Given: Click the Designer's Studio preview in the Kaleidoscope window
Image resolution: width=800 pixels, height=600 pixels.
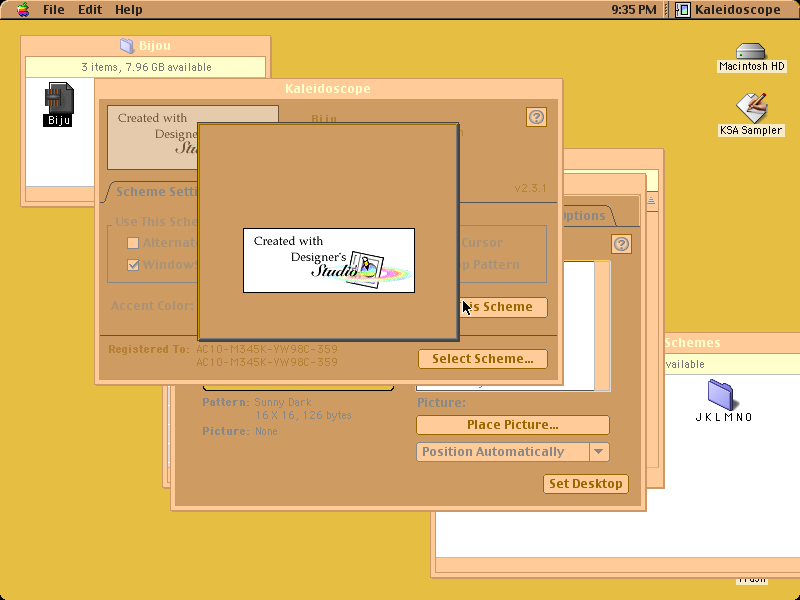Looking at the screenshot, I should point(152,137).
